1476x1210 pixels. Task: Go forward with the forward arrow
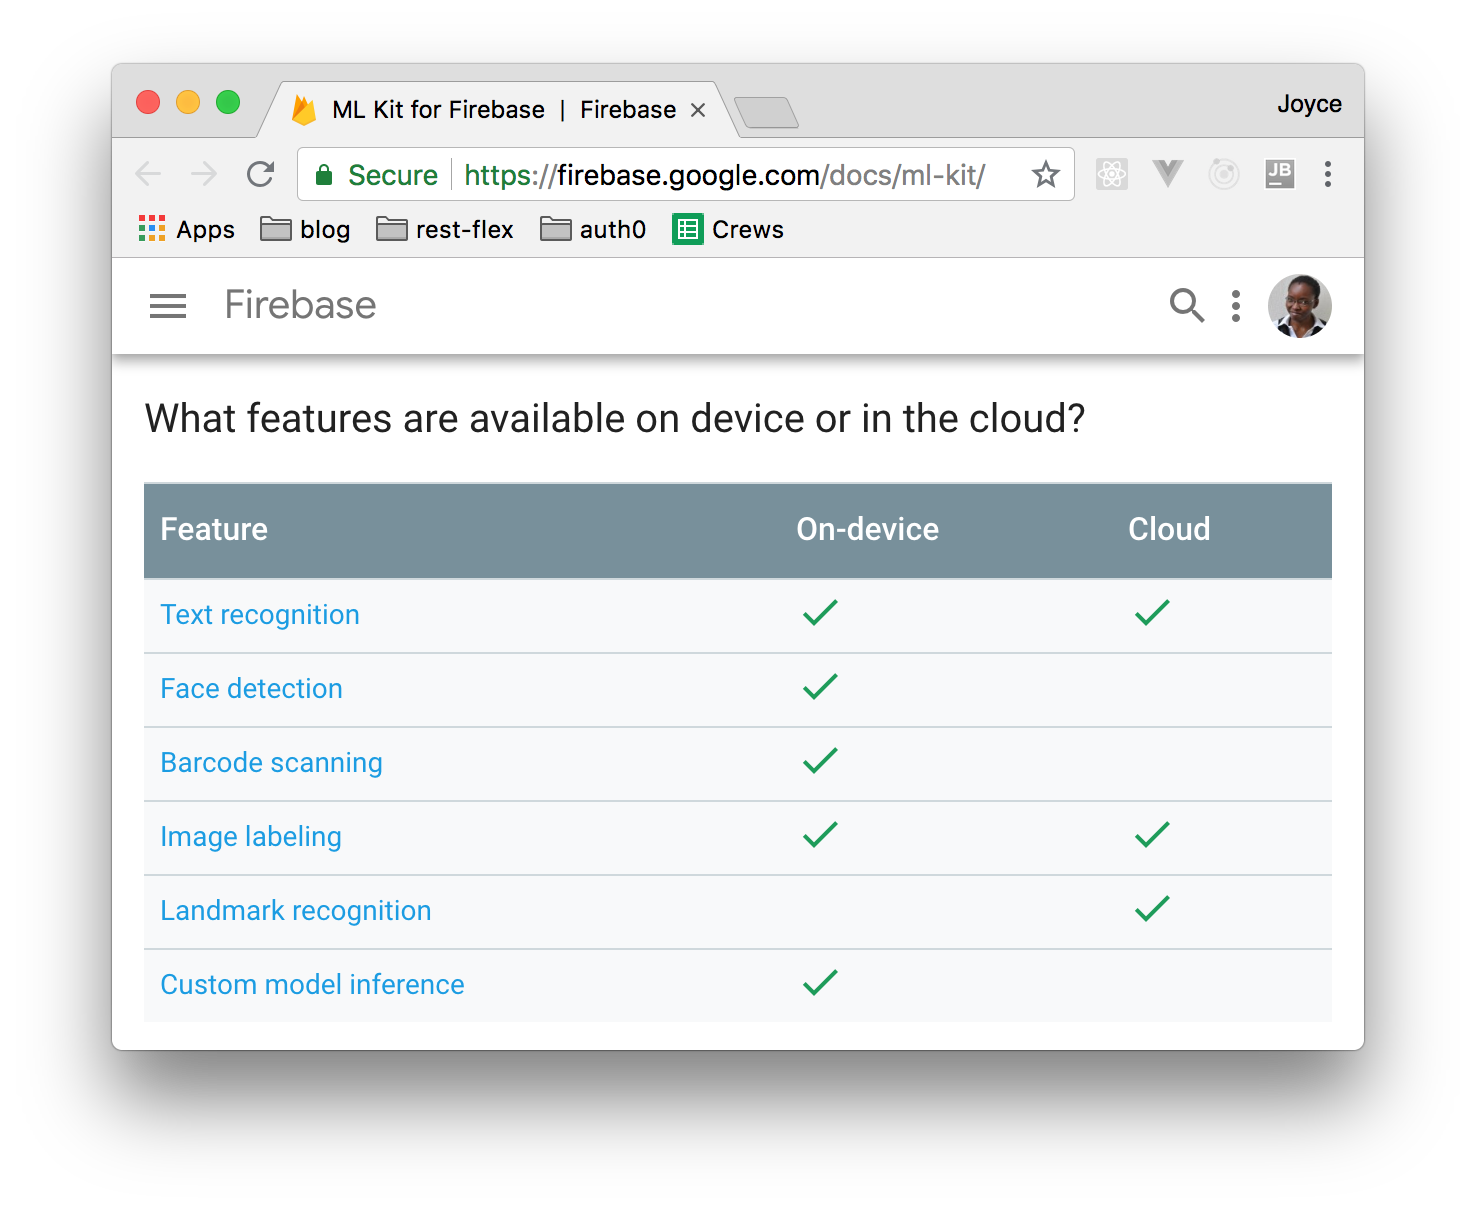point(204,174)
